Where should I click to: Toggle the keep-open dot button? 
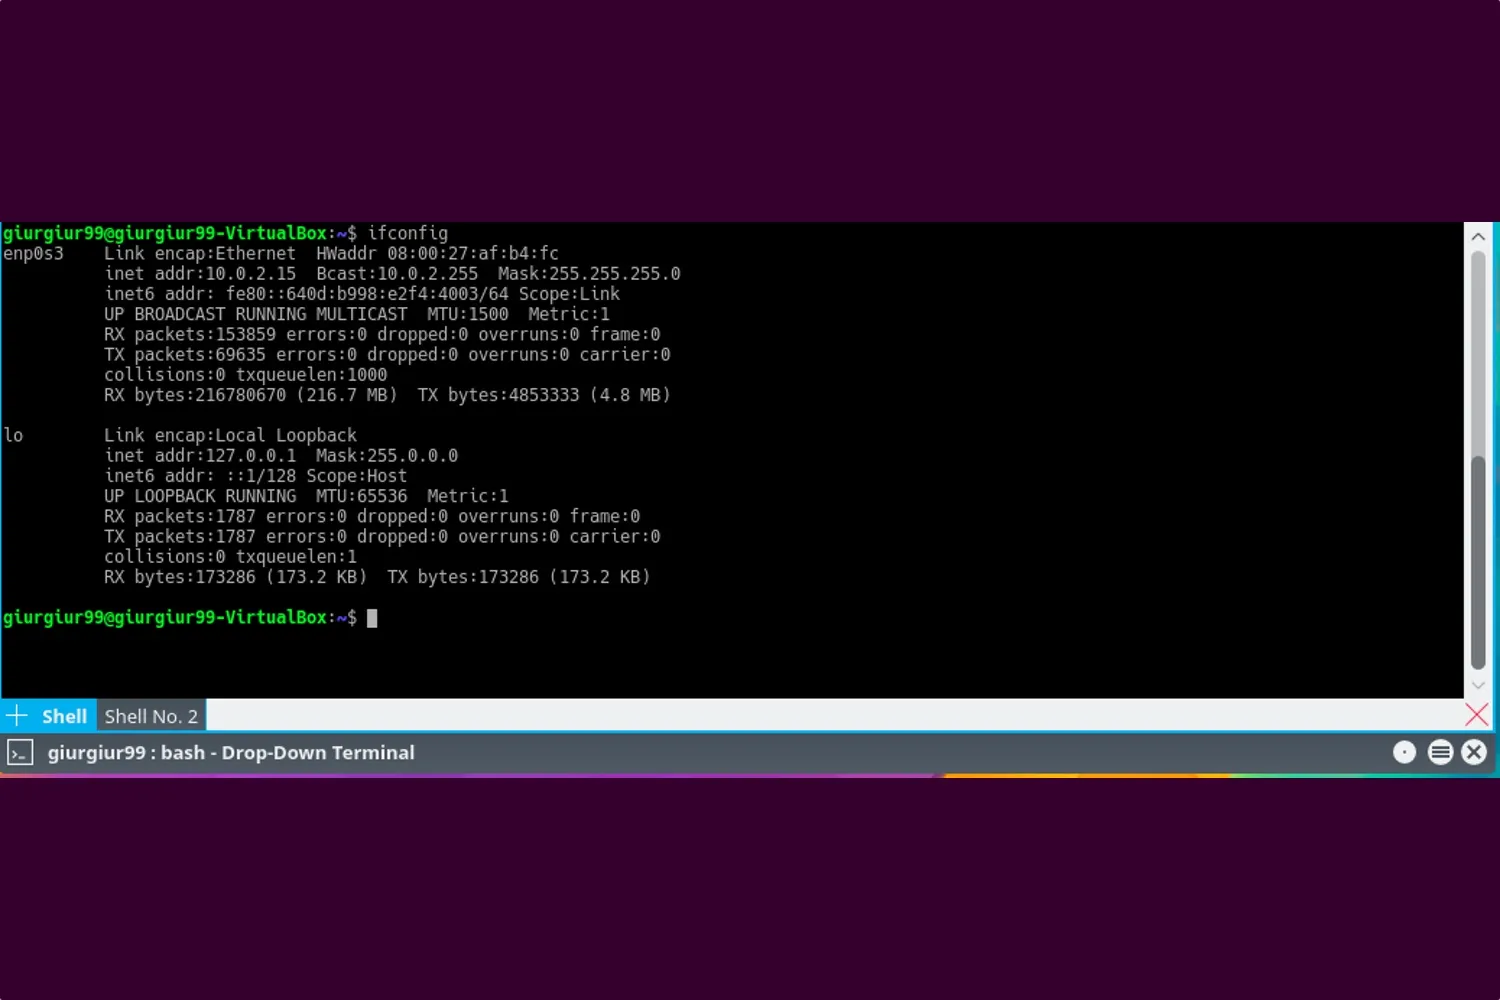[1405, 752]
